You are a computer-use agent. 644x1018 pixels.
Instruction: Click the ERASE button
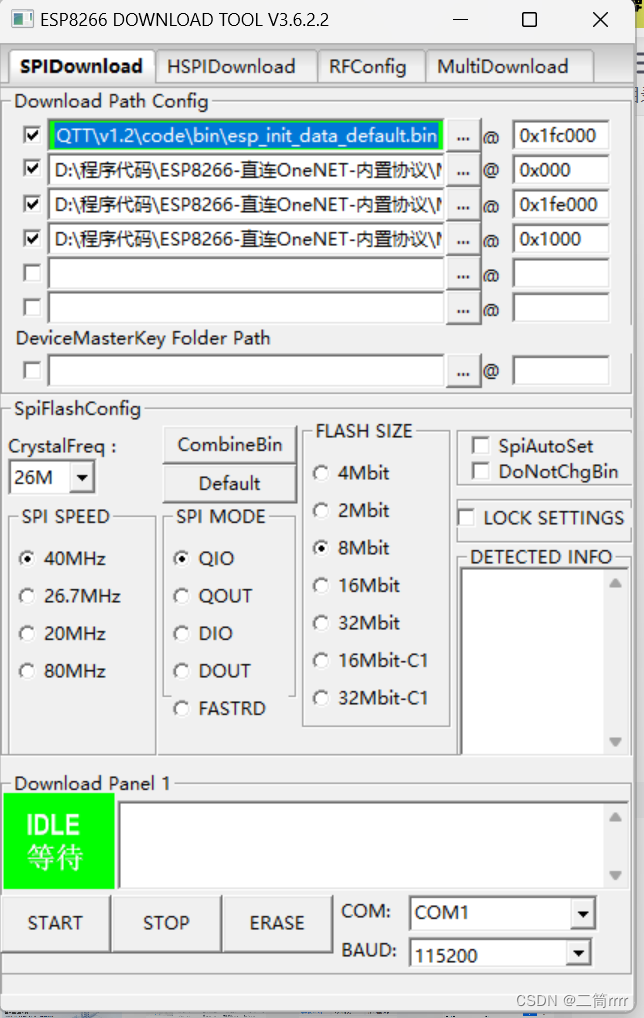[x=277, y=923]
